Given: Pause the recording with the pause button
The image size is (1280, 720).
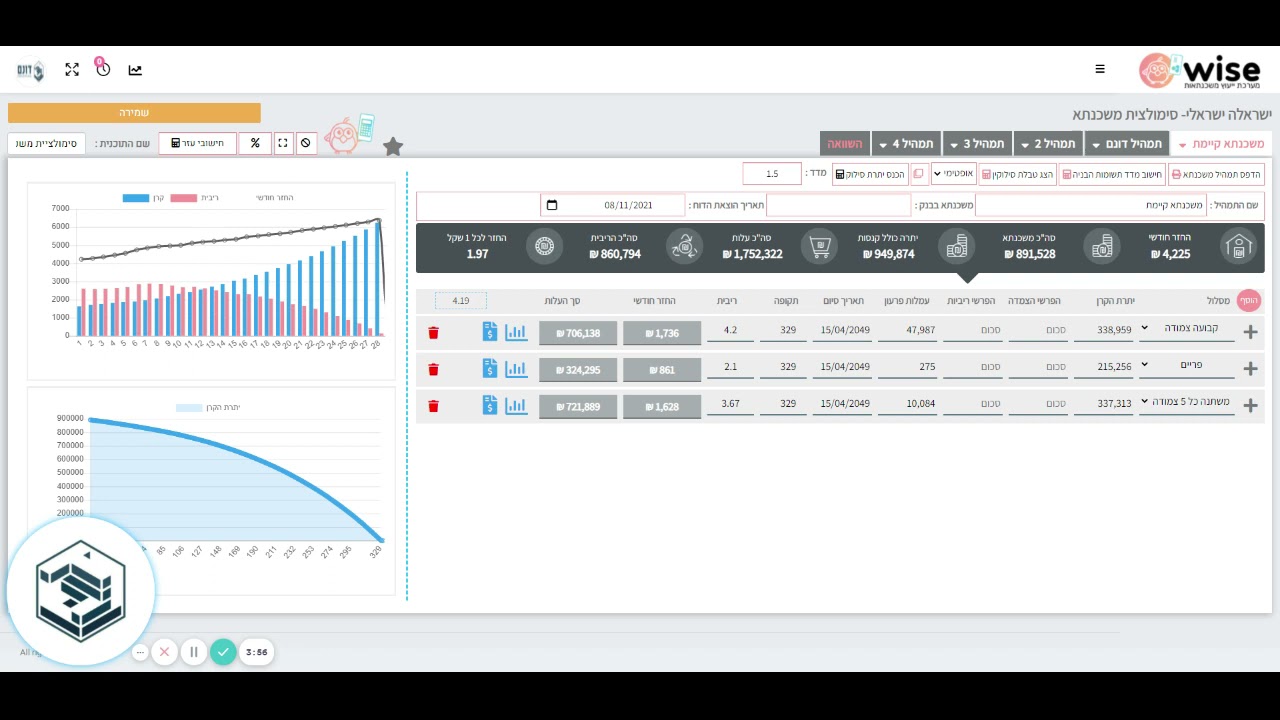Looking at the screenshot, I should pyautogui.click(x=194, y=652).
